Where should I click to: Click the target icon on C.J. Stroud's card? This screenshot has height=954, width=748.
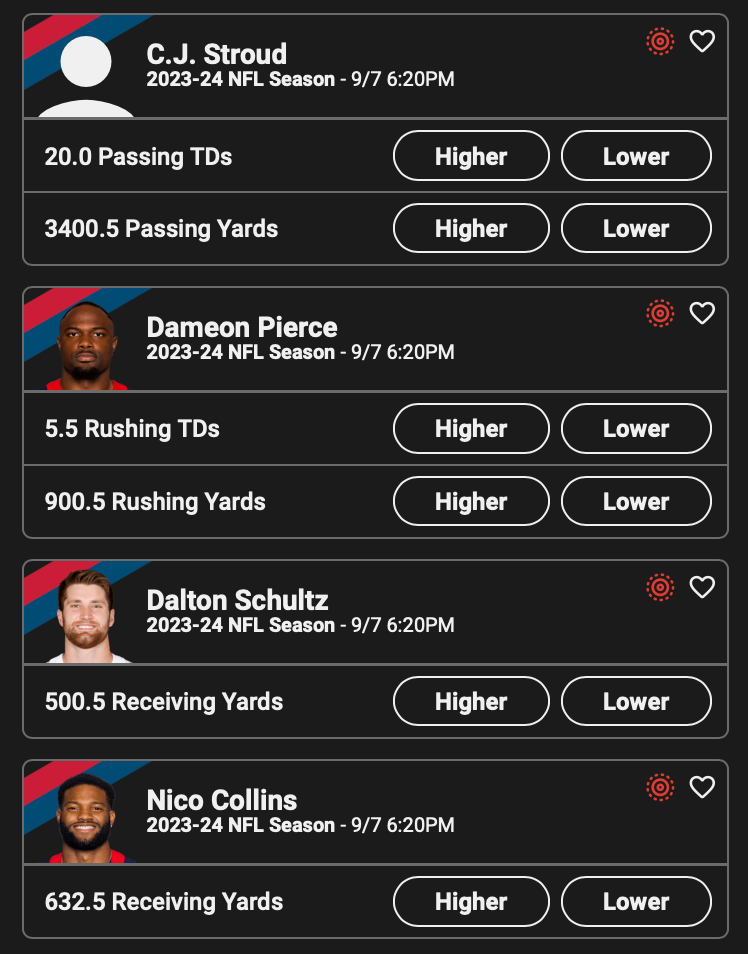(660, 41)
